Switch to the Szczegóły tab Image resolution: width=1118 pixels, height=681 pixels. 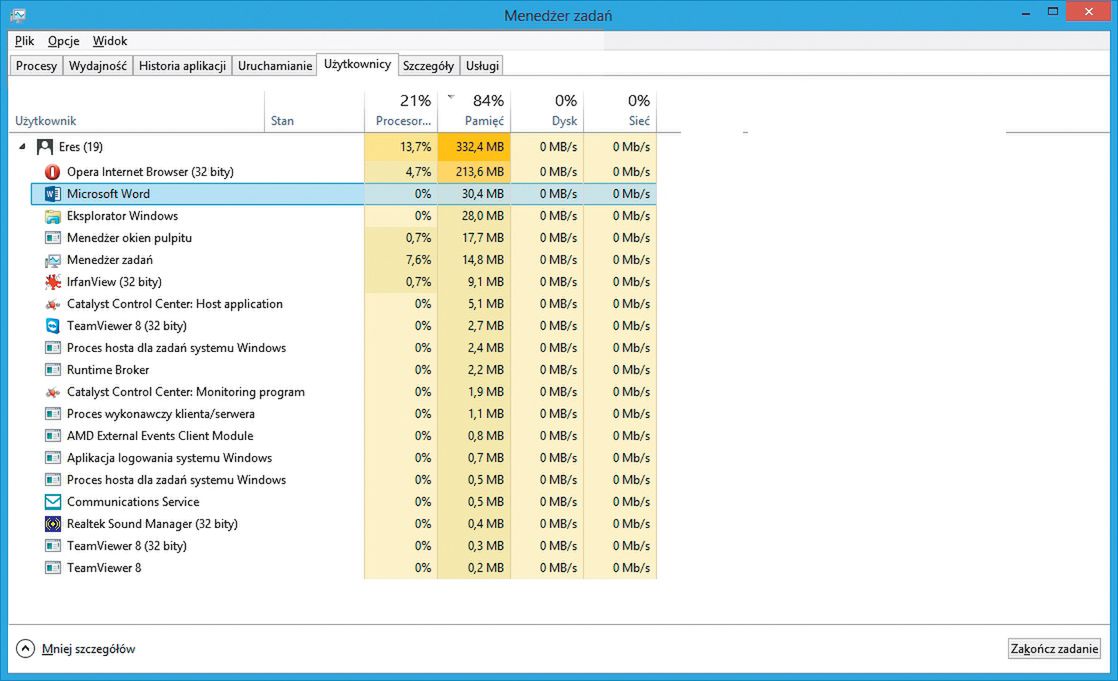(428, 66)
